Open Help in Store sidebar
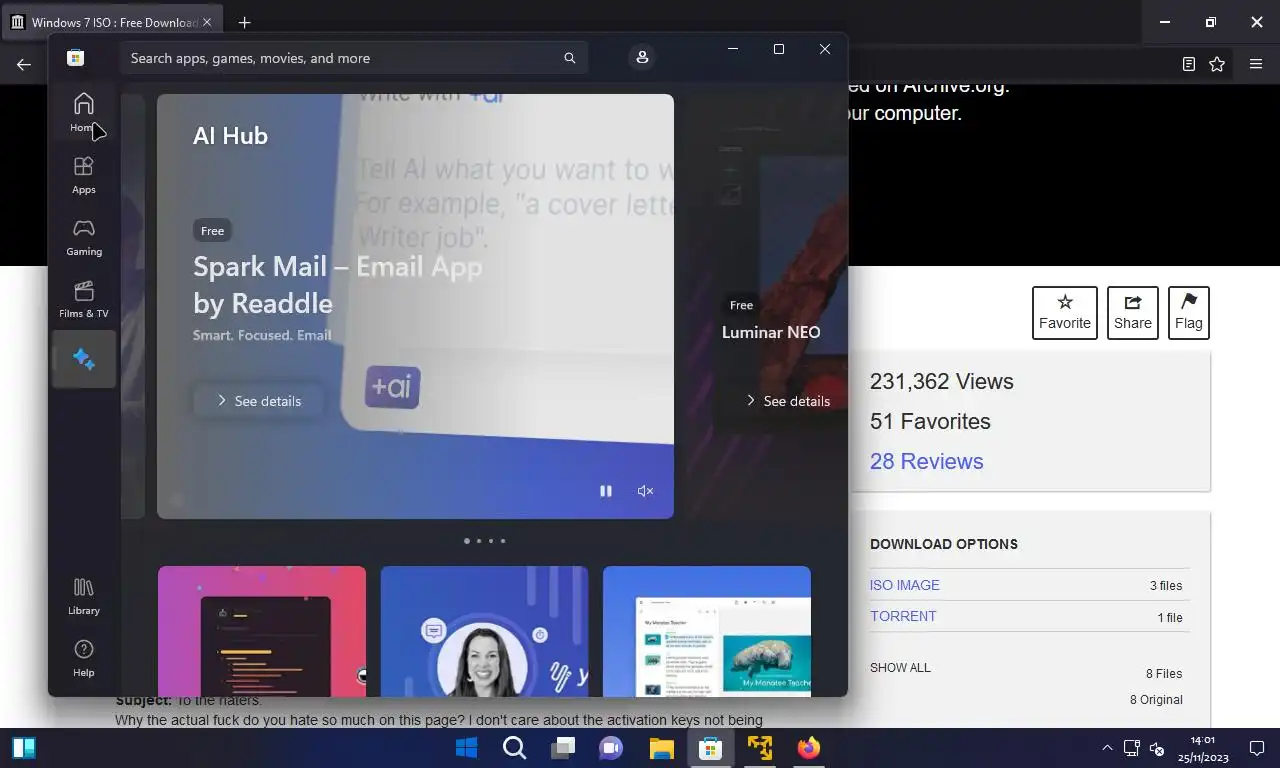1280x768 pixels. [x=84, y=658]
